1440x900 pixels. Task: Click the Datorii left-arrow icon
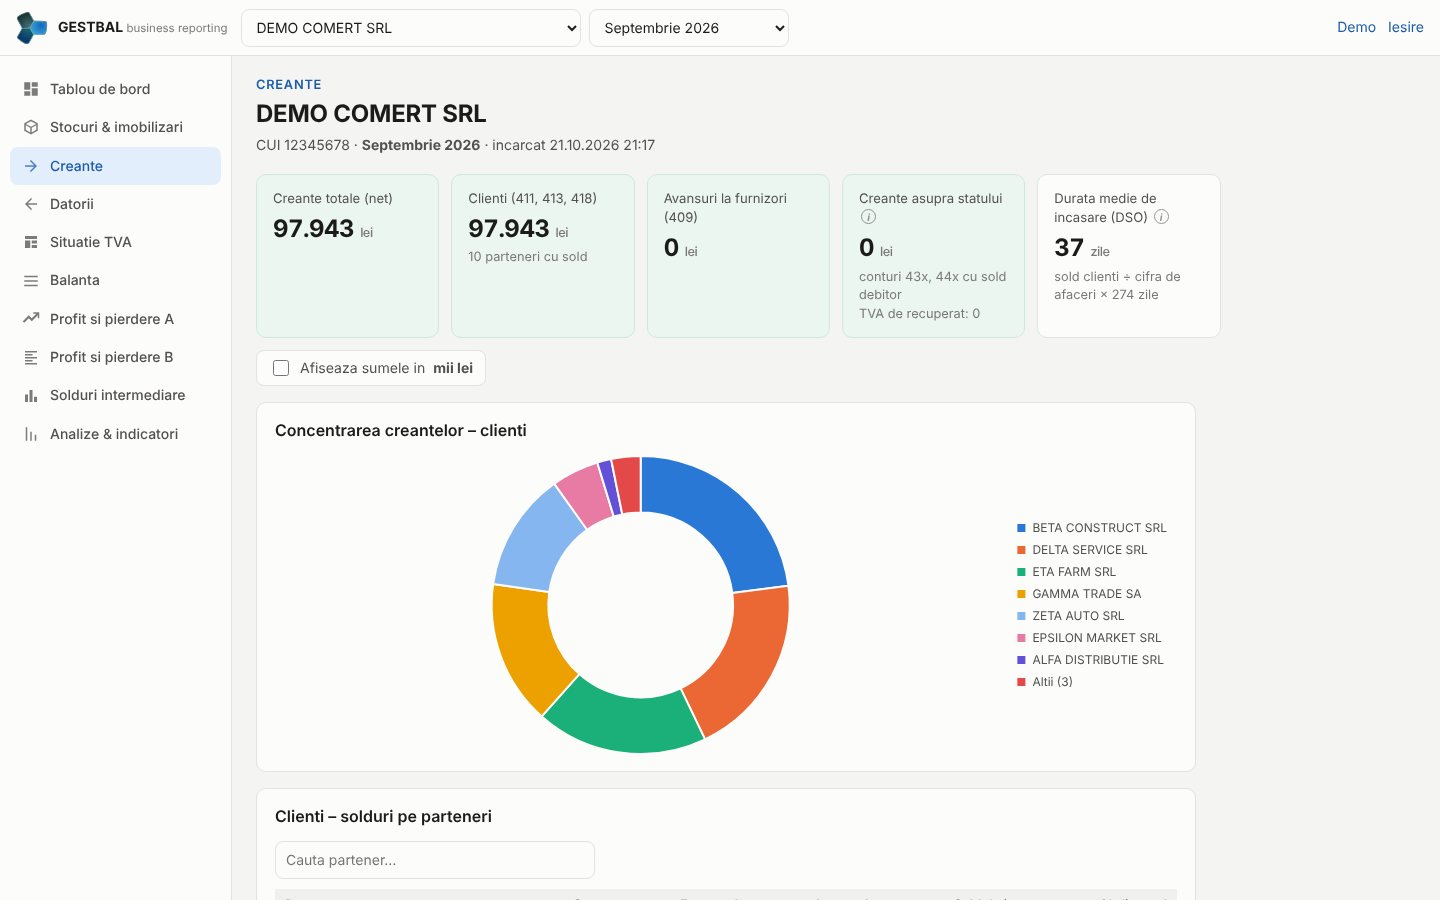tap(31, 204)
